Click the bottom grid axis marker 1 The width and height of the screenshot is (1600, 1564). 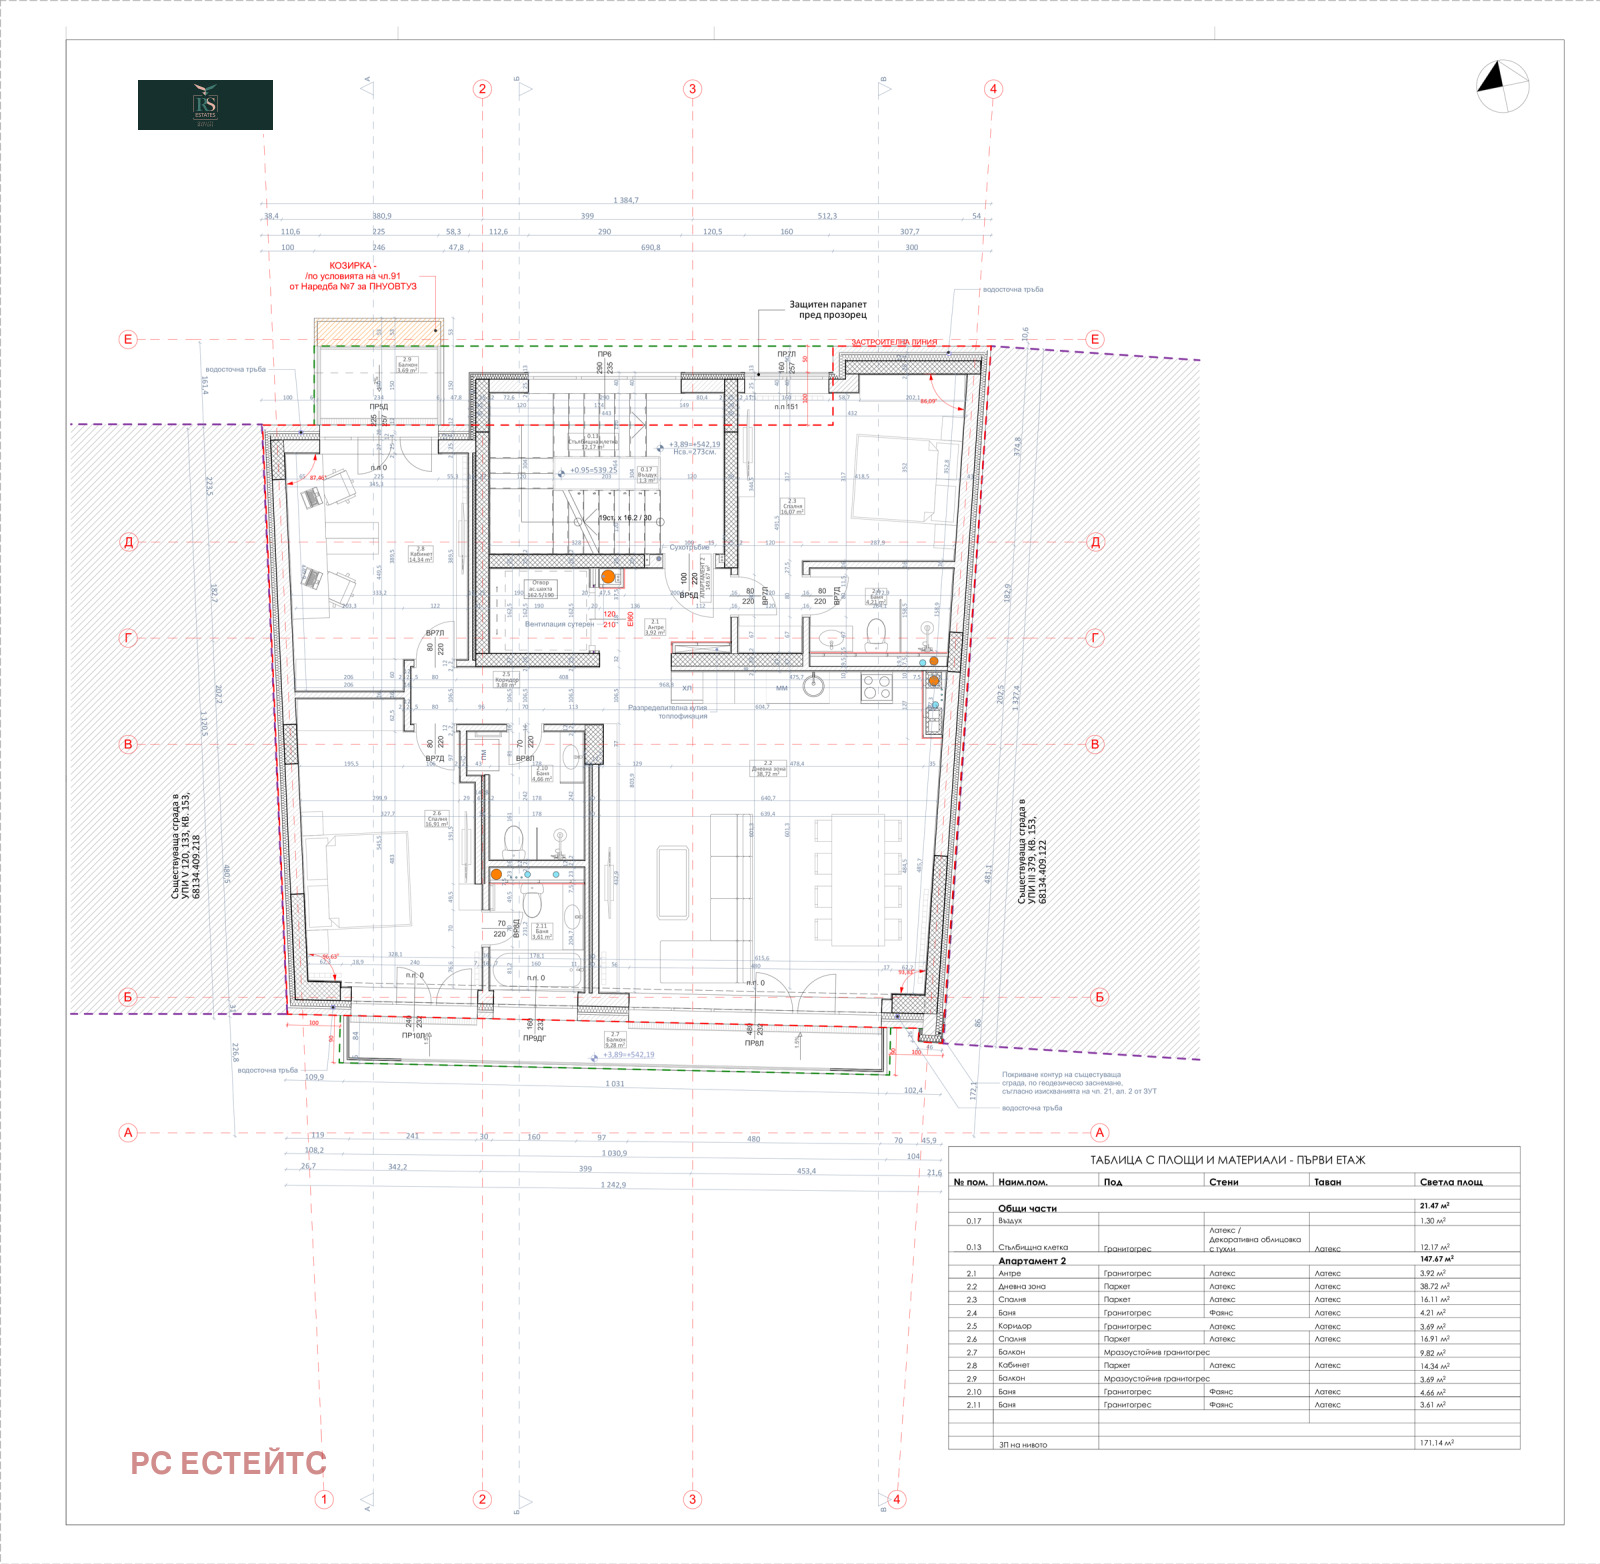pos(324,1499)
